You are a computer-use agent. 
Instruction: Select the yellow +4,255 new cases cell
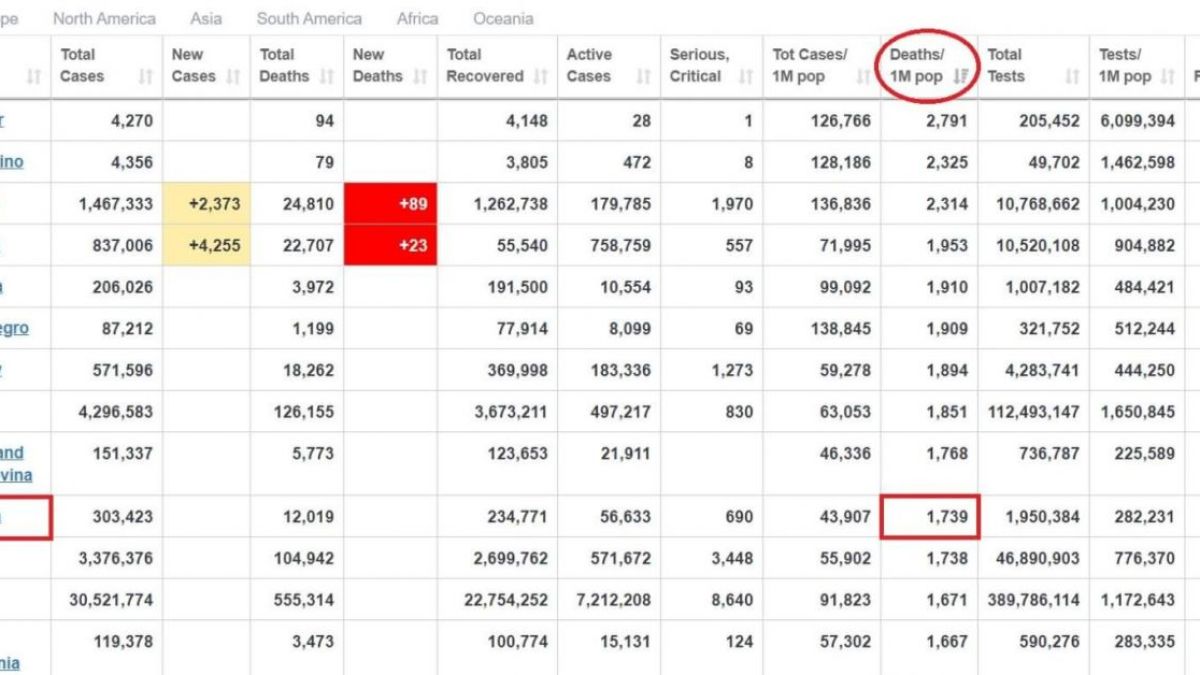[x=207, y=245]
